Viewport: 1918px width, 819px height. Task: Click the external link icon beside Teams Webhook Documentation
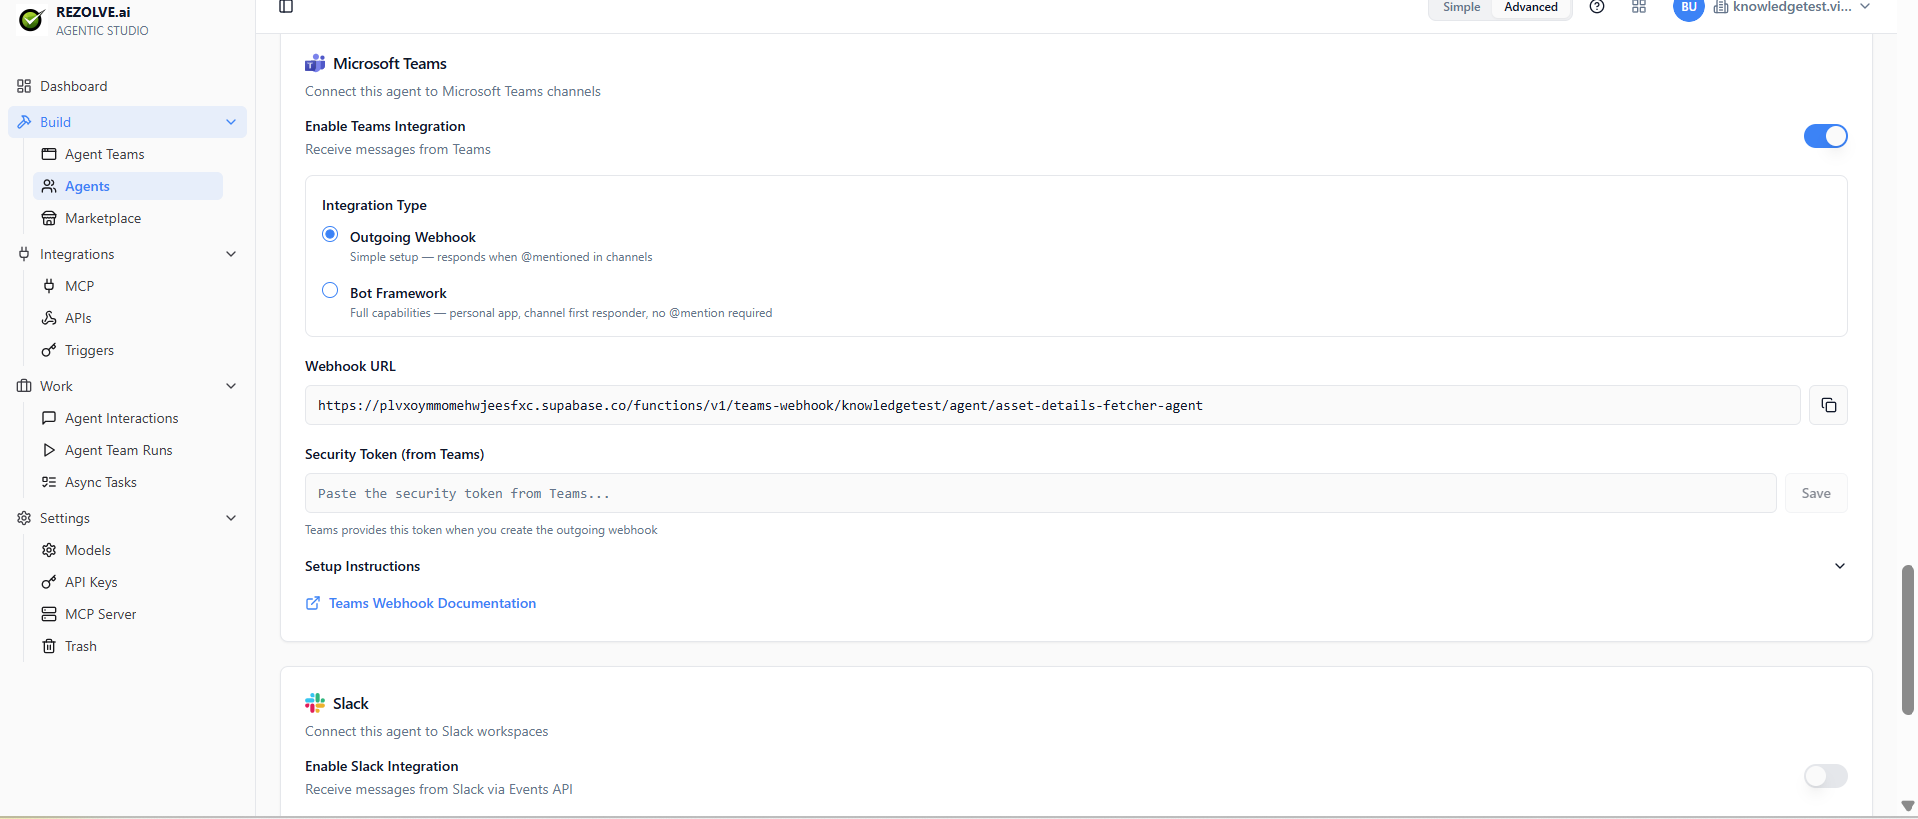click(x=313, y=603)
